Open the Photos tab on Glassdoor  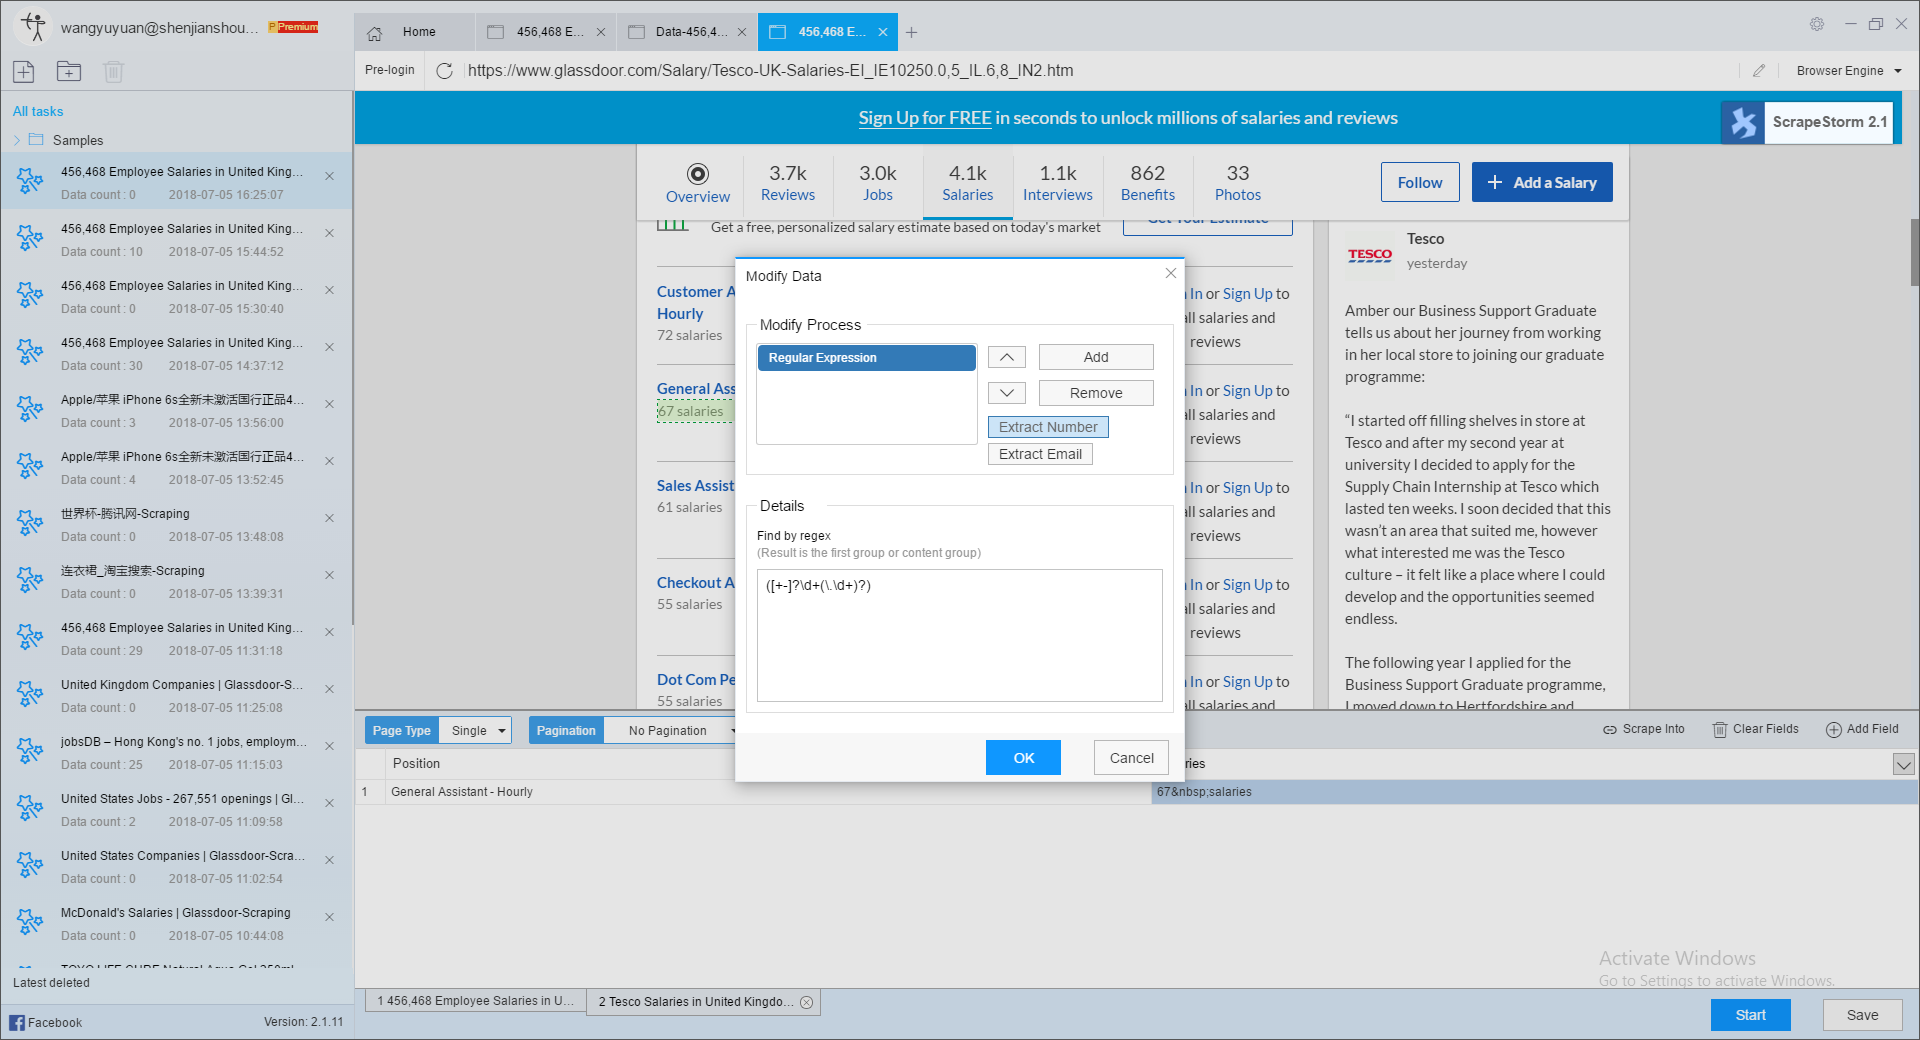pyautogui.click(x=1238, y=183)
